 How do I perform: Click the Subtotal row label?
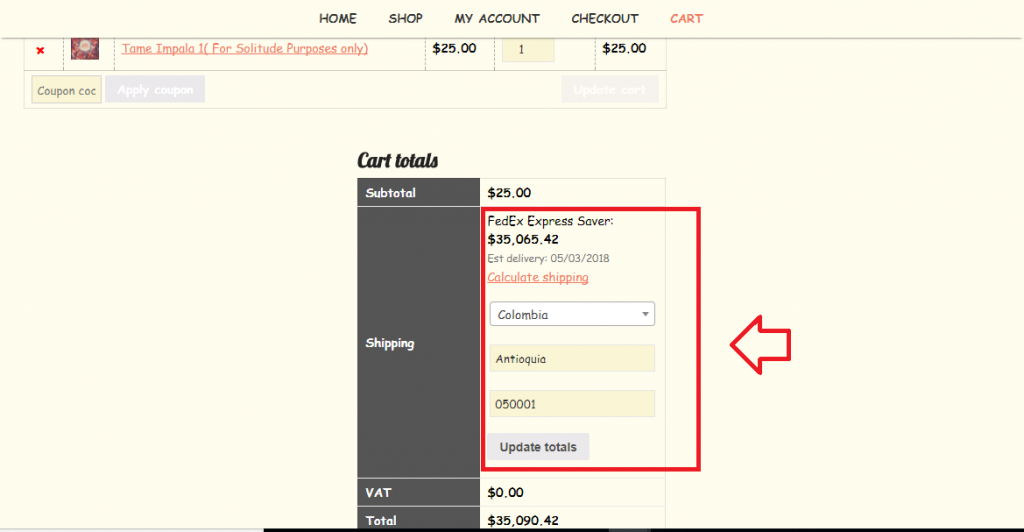click(391, 193)
